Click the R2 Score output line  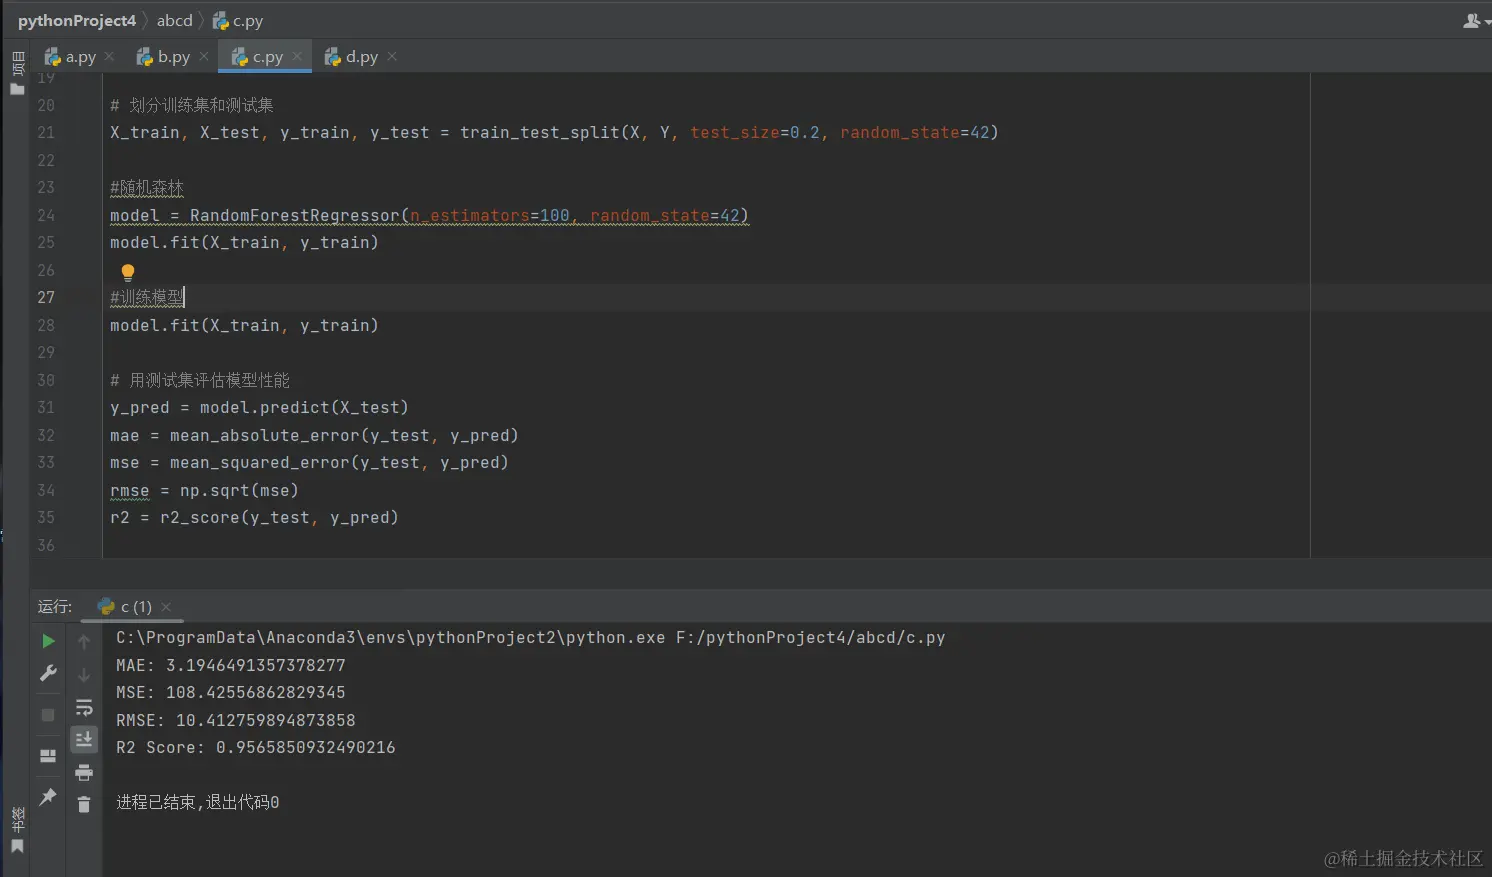[256, 747]
